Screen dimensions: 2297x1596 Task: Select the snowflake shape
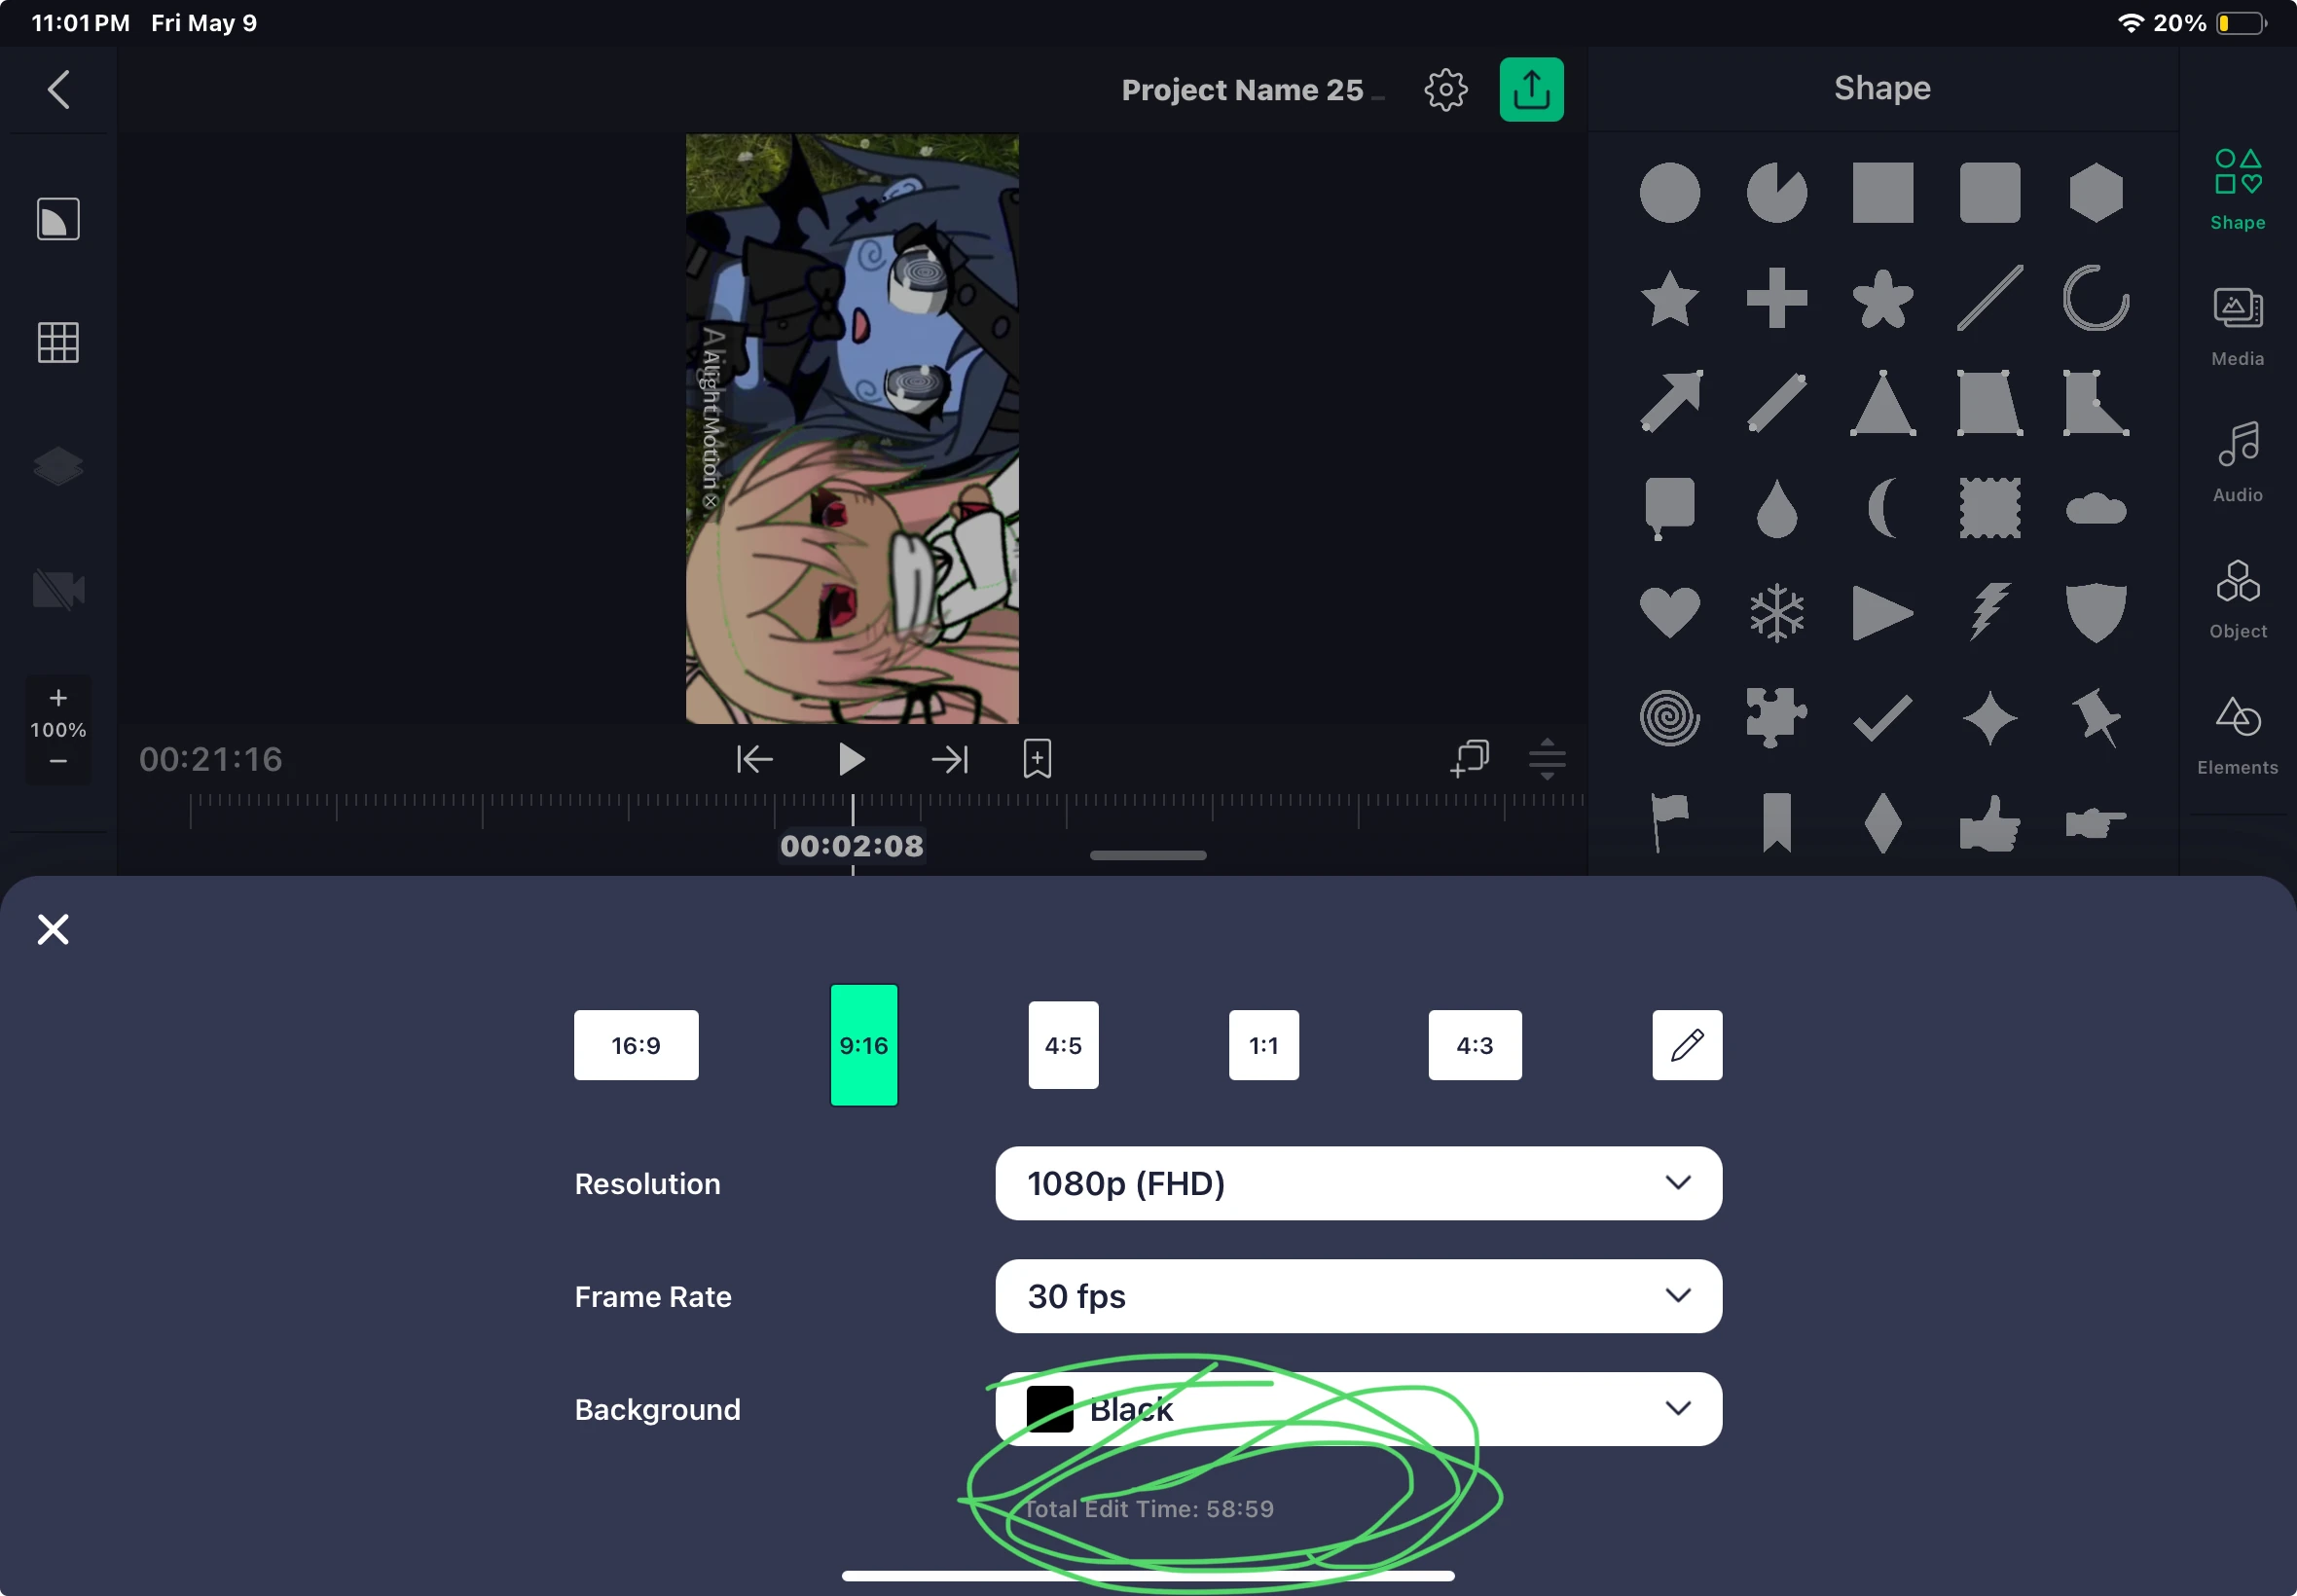pyautogui.click(x=1776, y=611)
